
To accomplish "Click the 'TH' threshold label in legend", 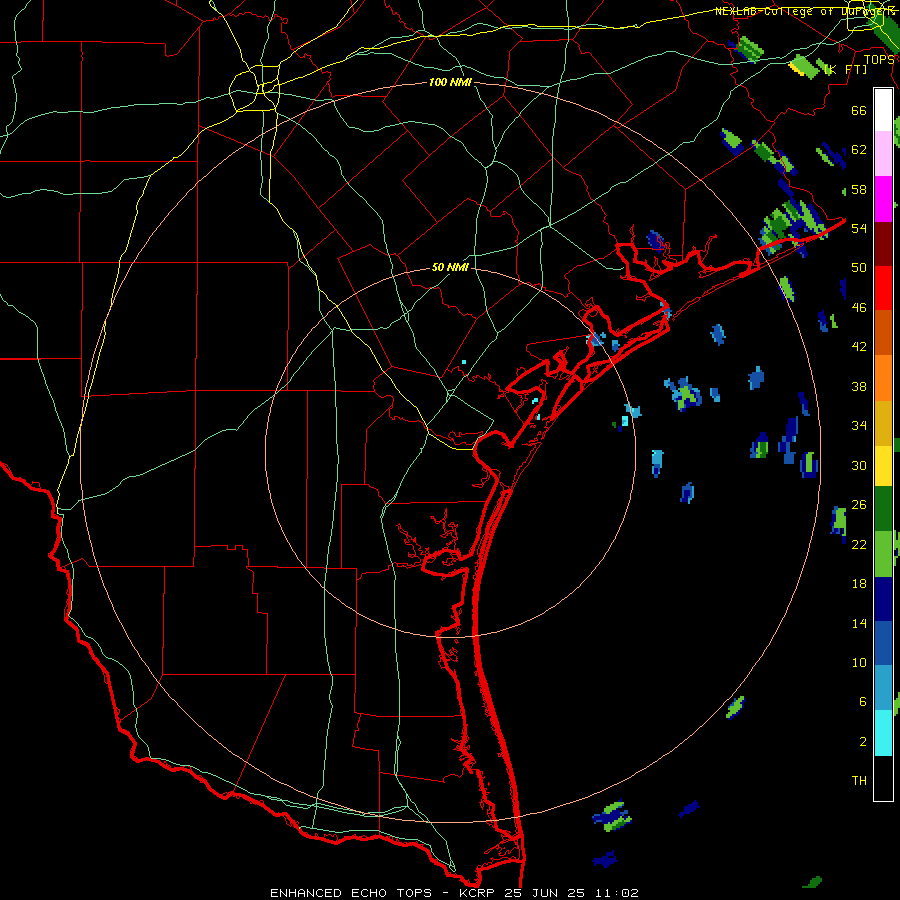I will pyautogui.click(x=859, y=781).
